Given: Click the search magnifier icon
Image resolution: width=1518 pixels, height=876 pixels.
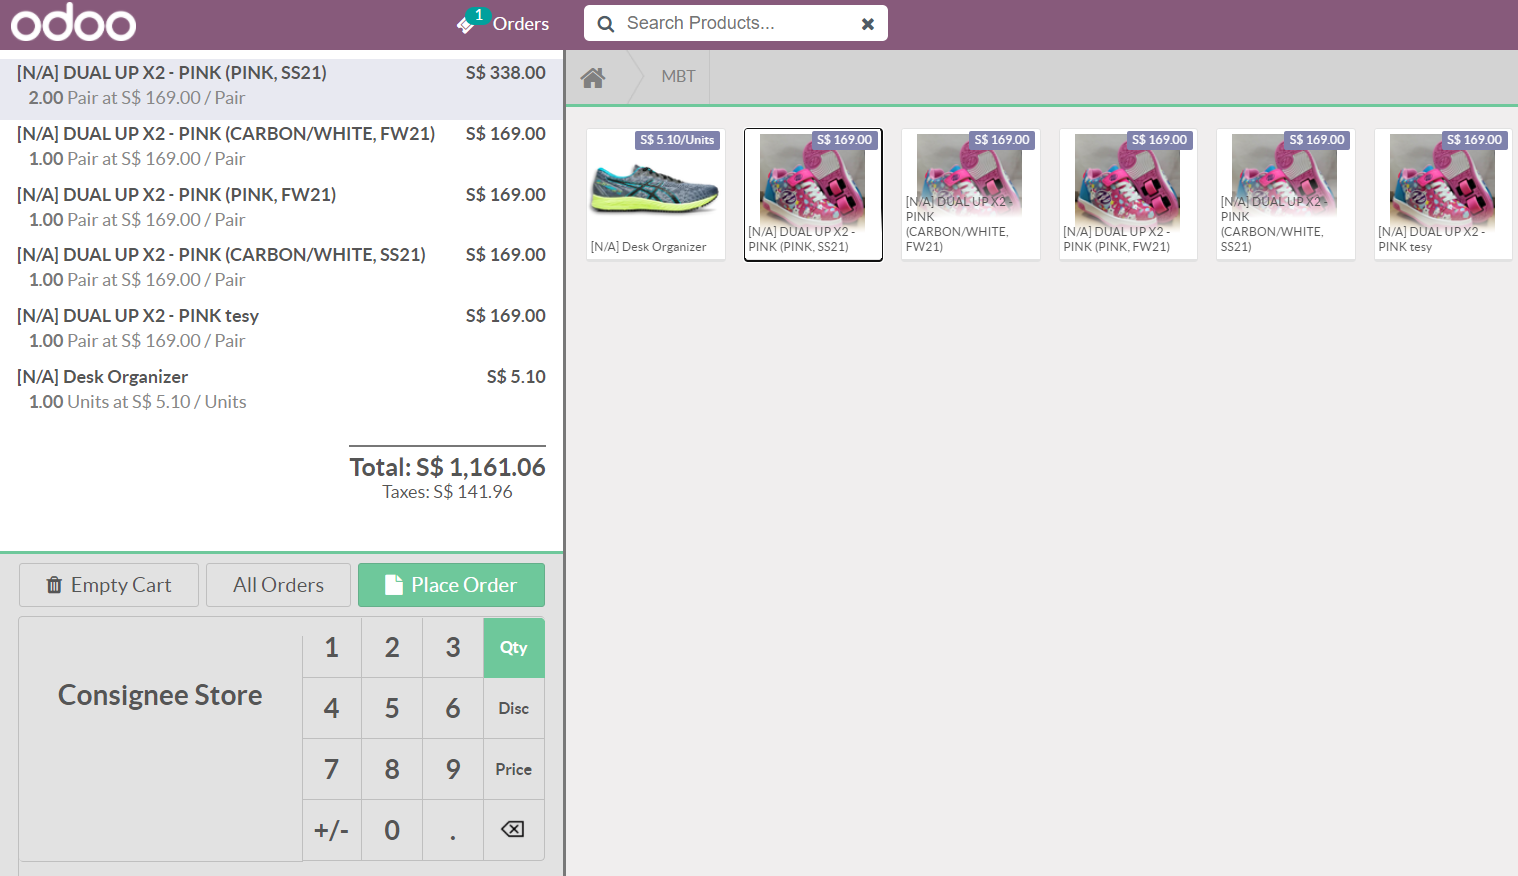Looking at the screenshot, I should (x=606, y=24).
